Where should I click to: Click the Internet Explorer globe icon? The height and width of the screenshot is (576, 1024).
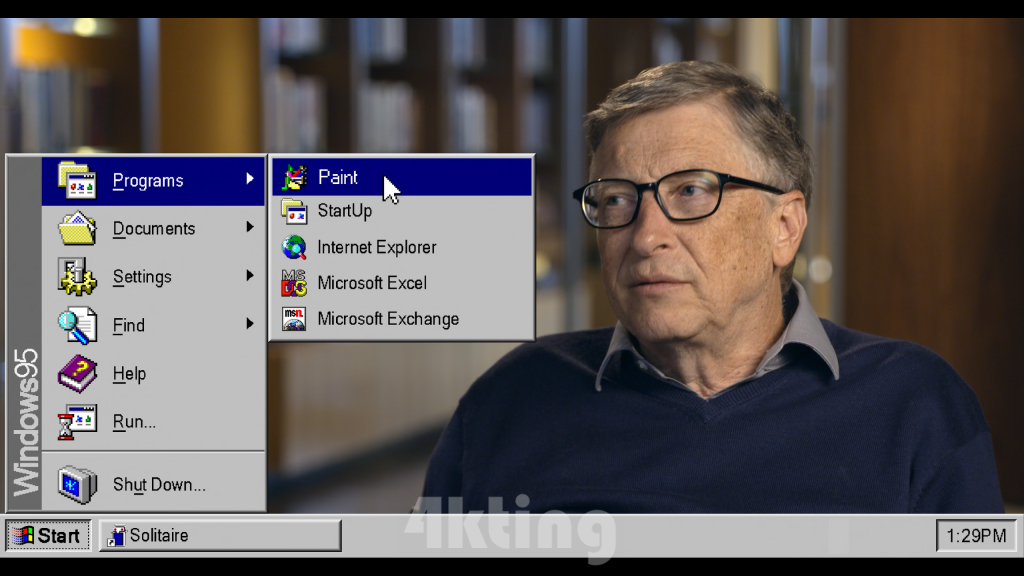tap(295, 248)
